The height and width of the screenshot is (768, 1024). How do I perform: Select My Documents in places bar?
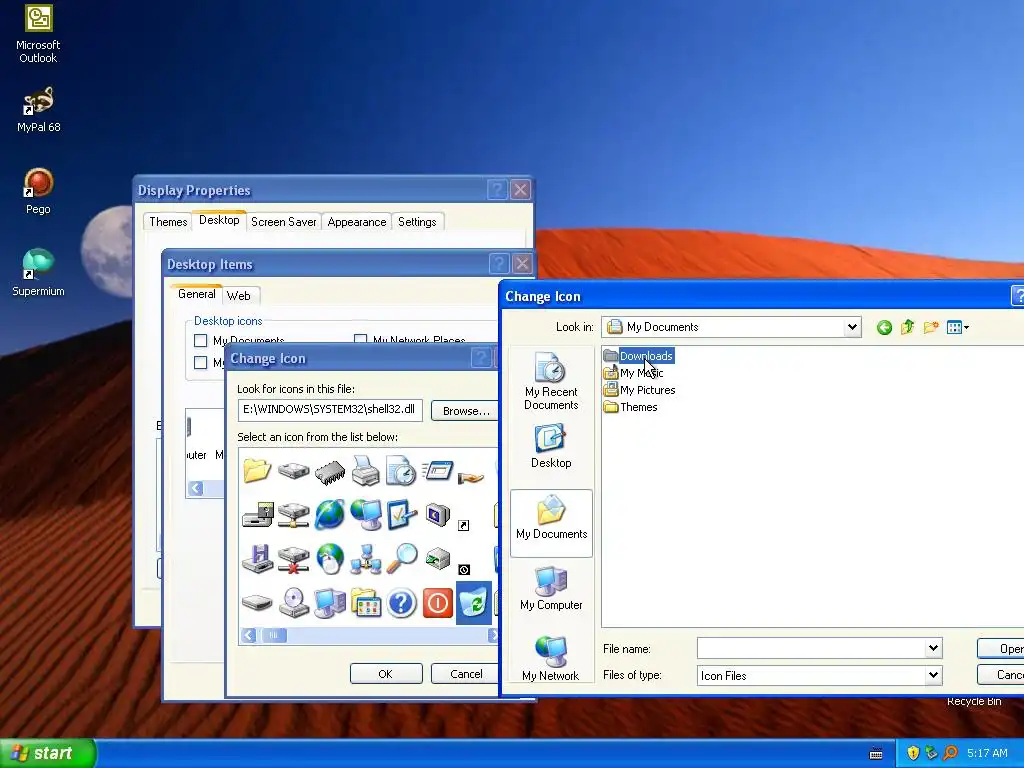pos(551,522)
